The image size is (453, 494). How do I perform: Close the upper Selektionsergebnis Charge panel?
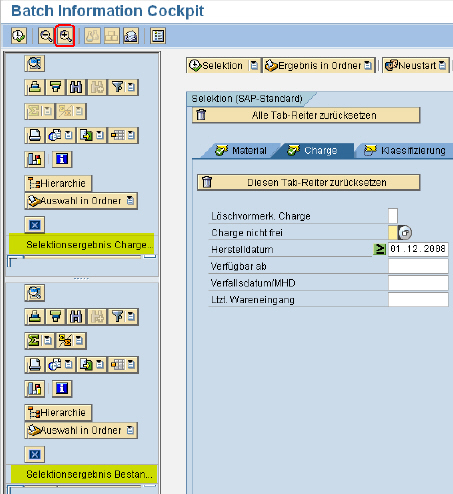click(x=35, y=225)
